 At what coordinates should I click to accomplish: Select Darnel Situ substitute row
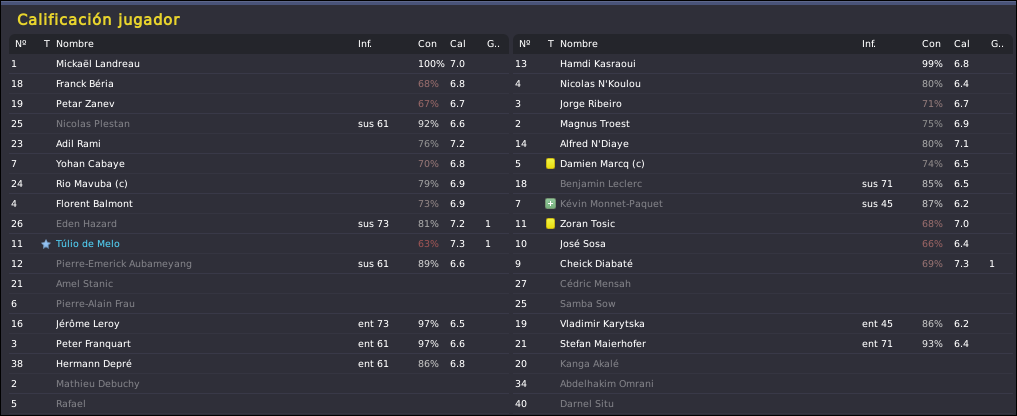763,404
